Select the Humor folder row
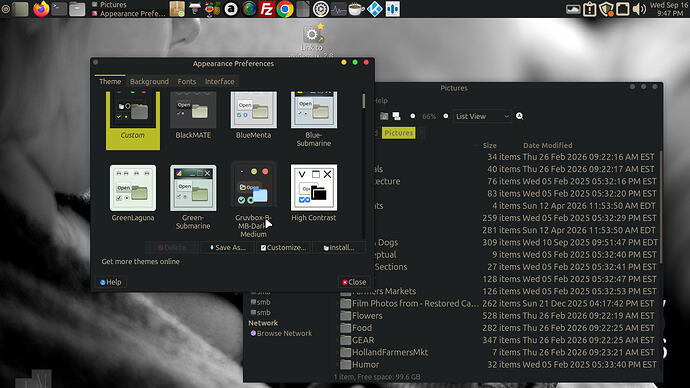Screen dimensions: 690x388 click(497, 365)
